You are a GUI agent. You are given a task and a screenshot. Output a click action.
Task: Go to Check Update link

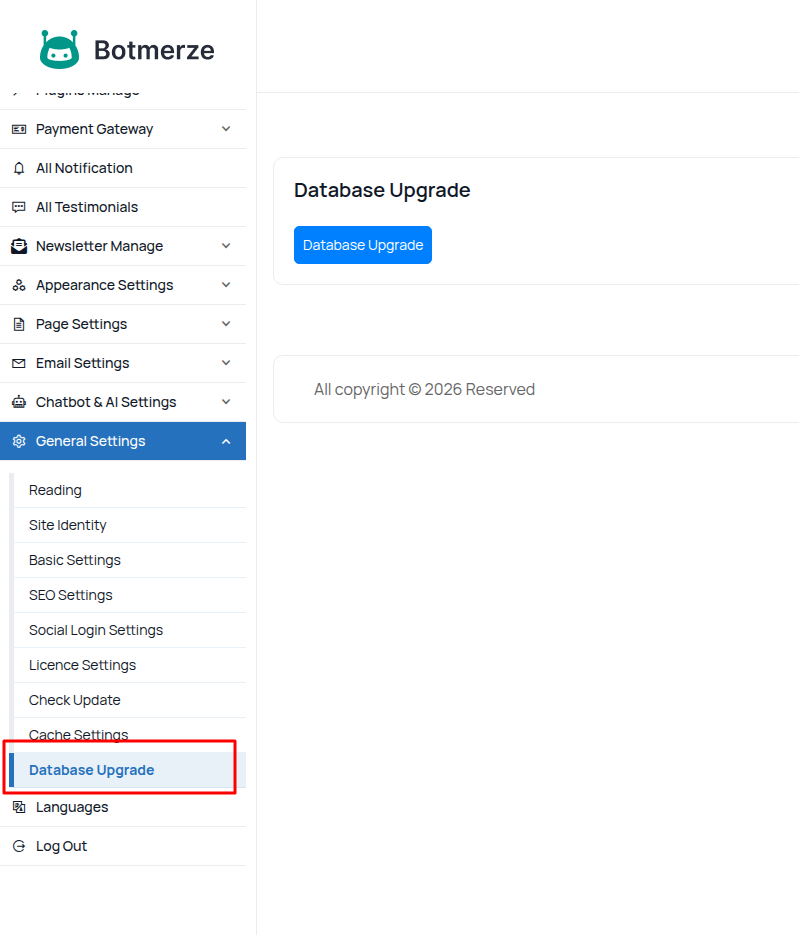point(75,700)
